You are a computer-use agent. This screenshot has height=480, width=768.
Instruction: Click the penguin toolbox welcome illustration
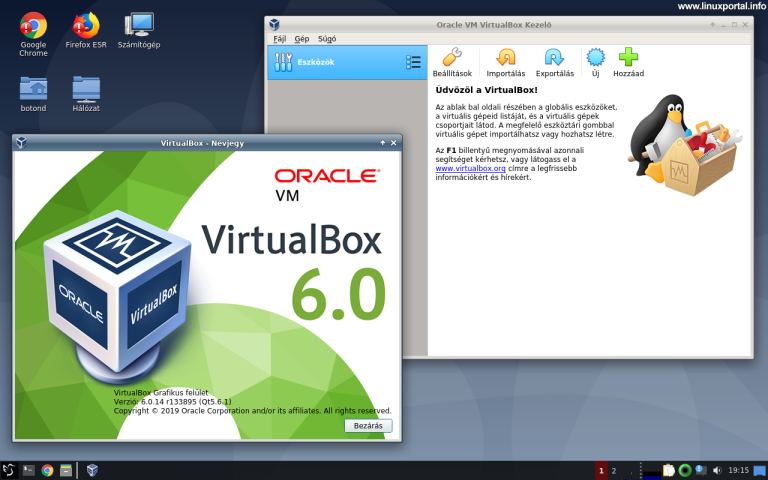(685, 145)
